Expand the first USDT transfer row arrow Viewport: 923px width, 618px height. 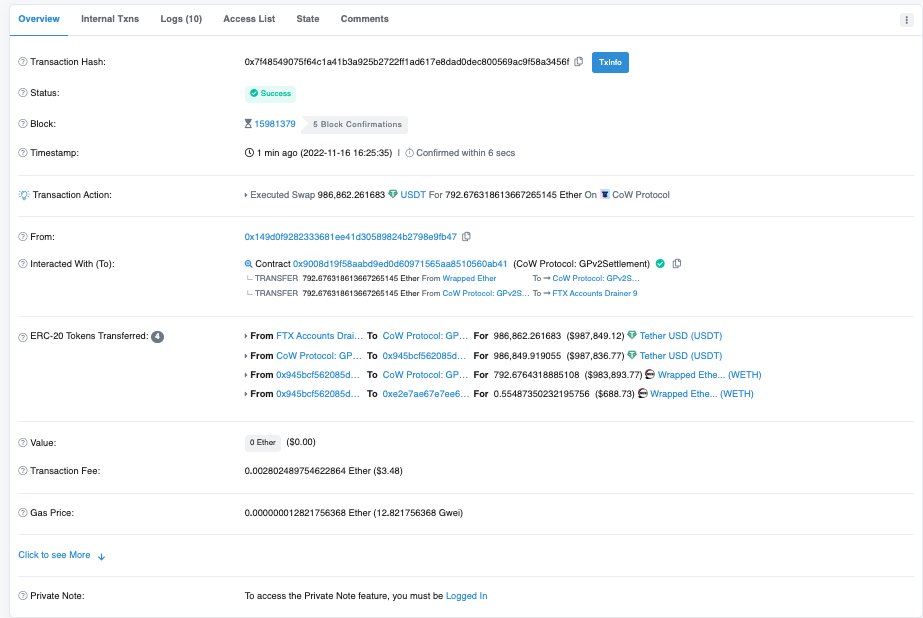[246, 336]
